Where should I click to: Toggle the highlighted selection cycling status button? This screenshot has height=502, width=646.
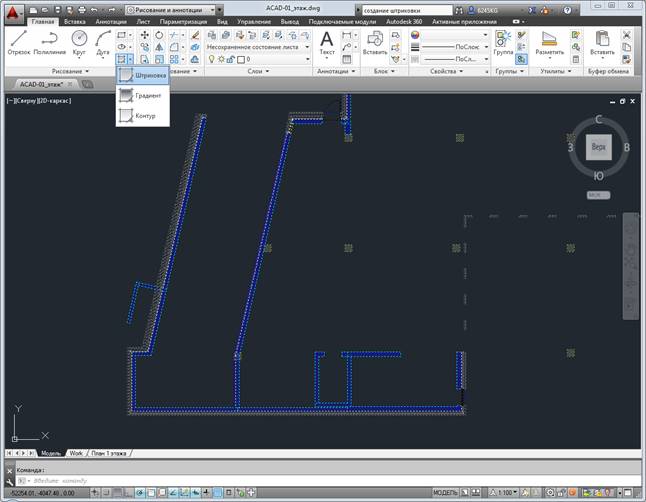tap(218, 493)
